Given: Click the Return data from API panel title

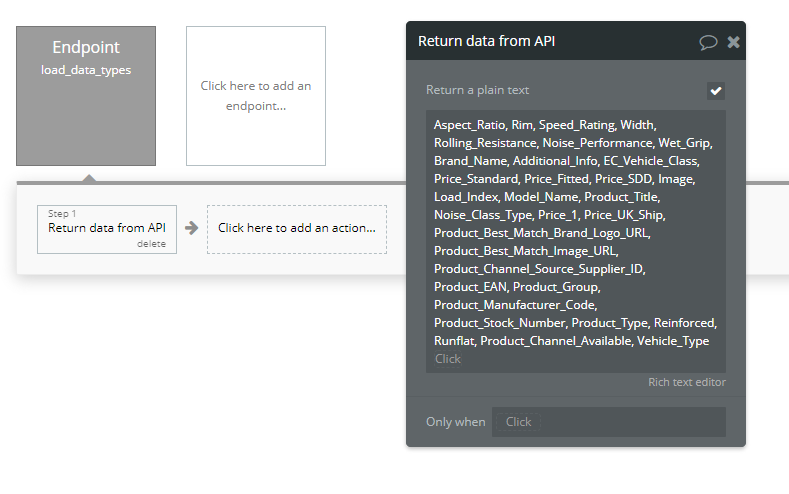Looking at the screenshot, I should (x=487, y=41).
